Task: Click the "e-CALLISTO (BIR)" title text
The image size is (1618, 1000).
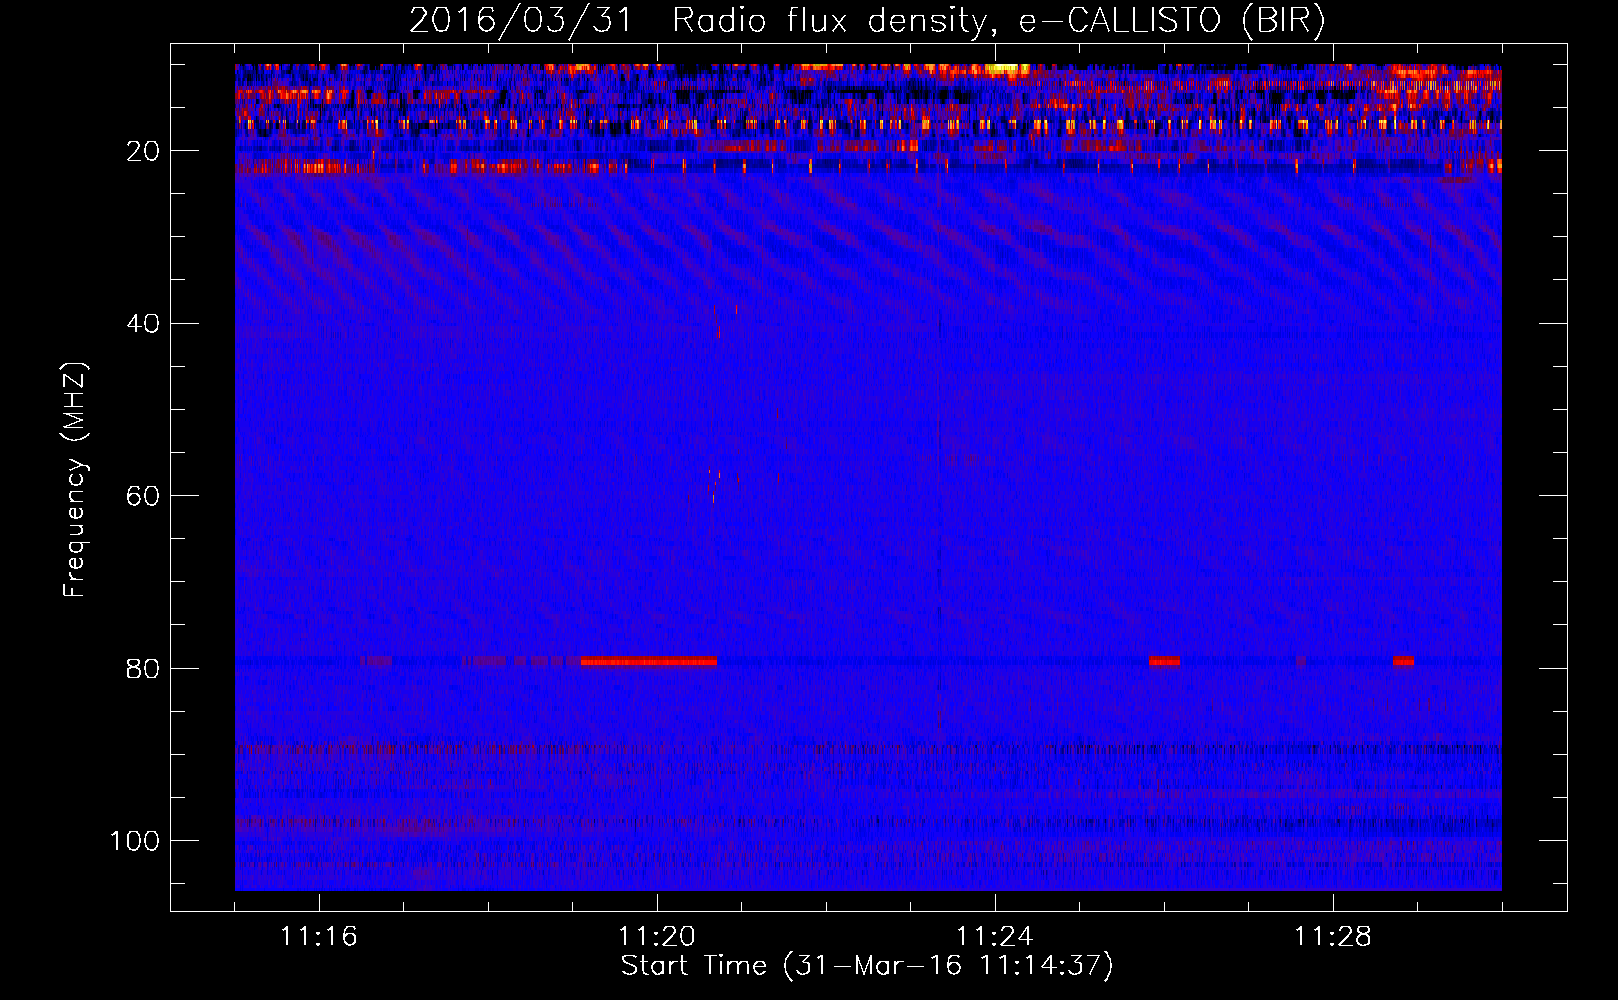Action: pyautogui.click(x=1172, y=21)
